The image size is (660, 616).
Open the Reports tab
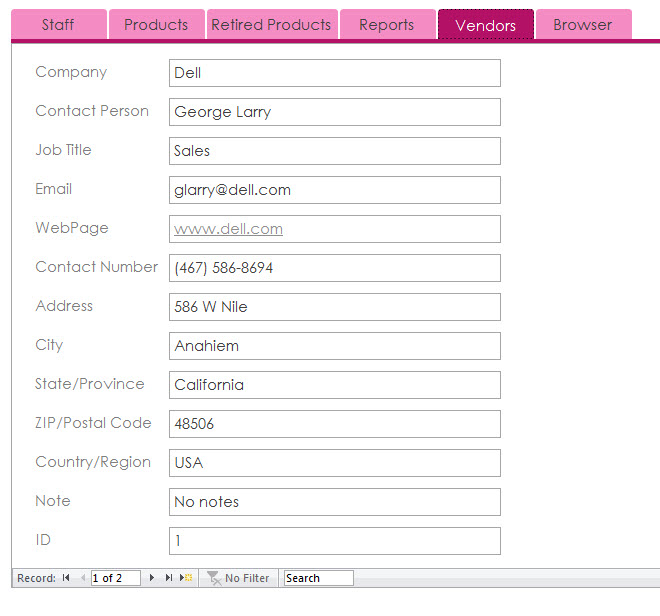click(386, 25)
